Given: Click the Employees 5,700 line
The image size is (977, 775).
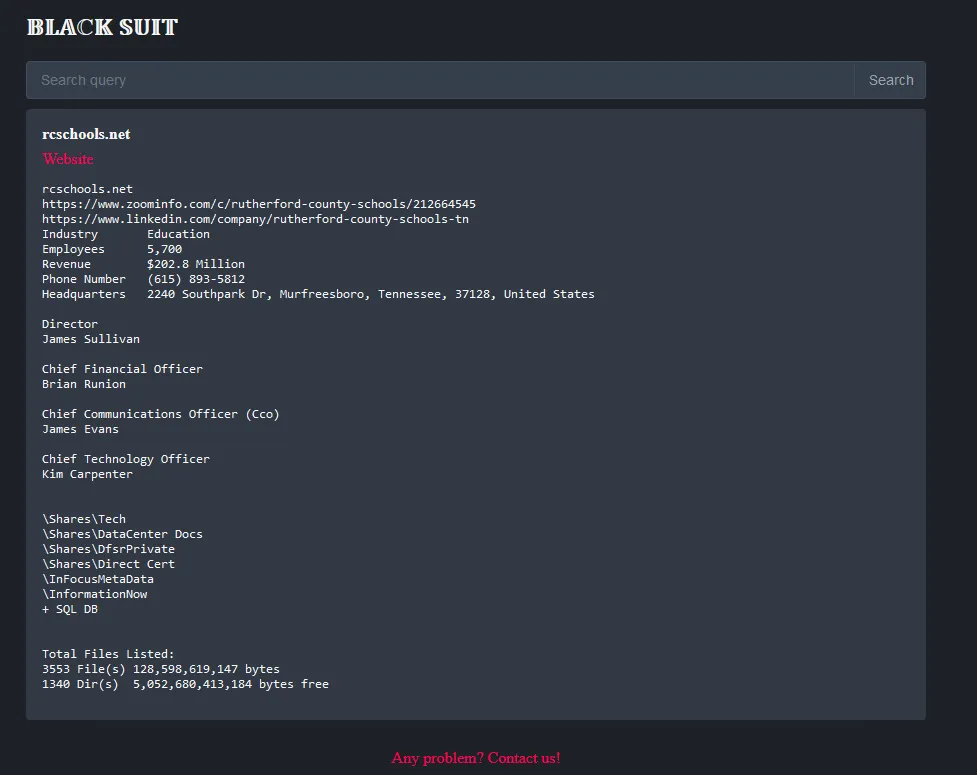Looking at the screenshot, I should pos(112,249).
